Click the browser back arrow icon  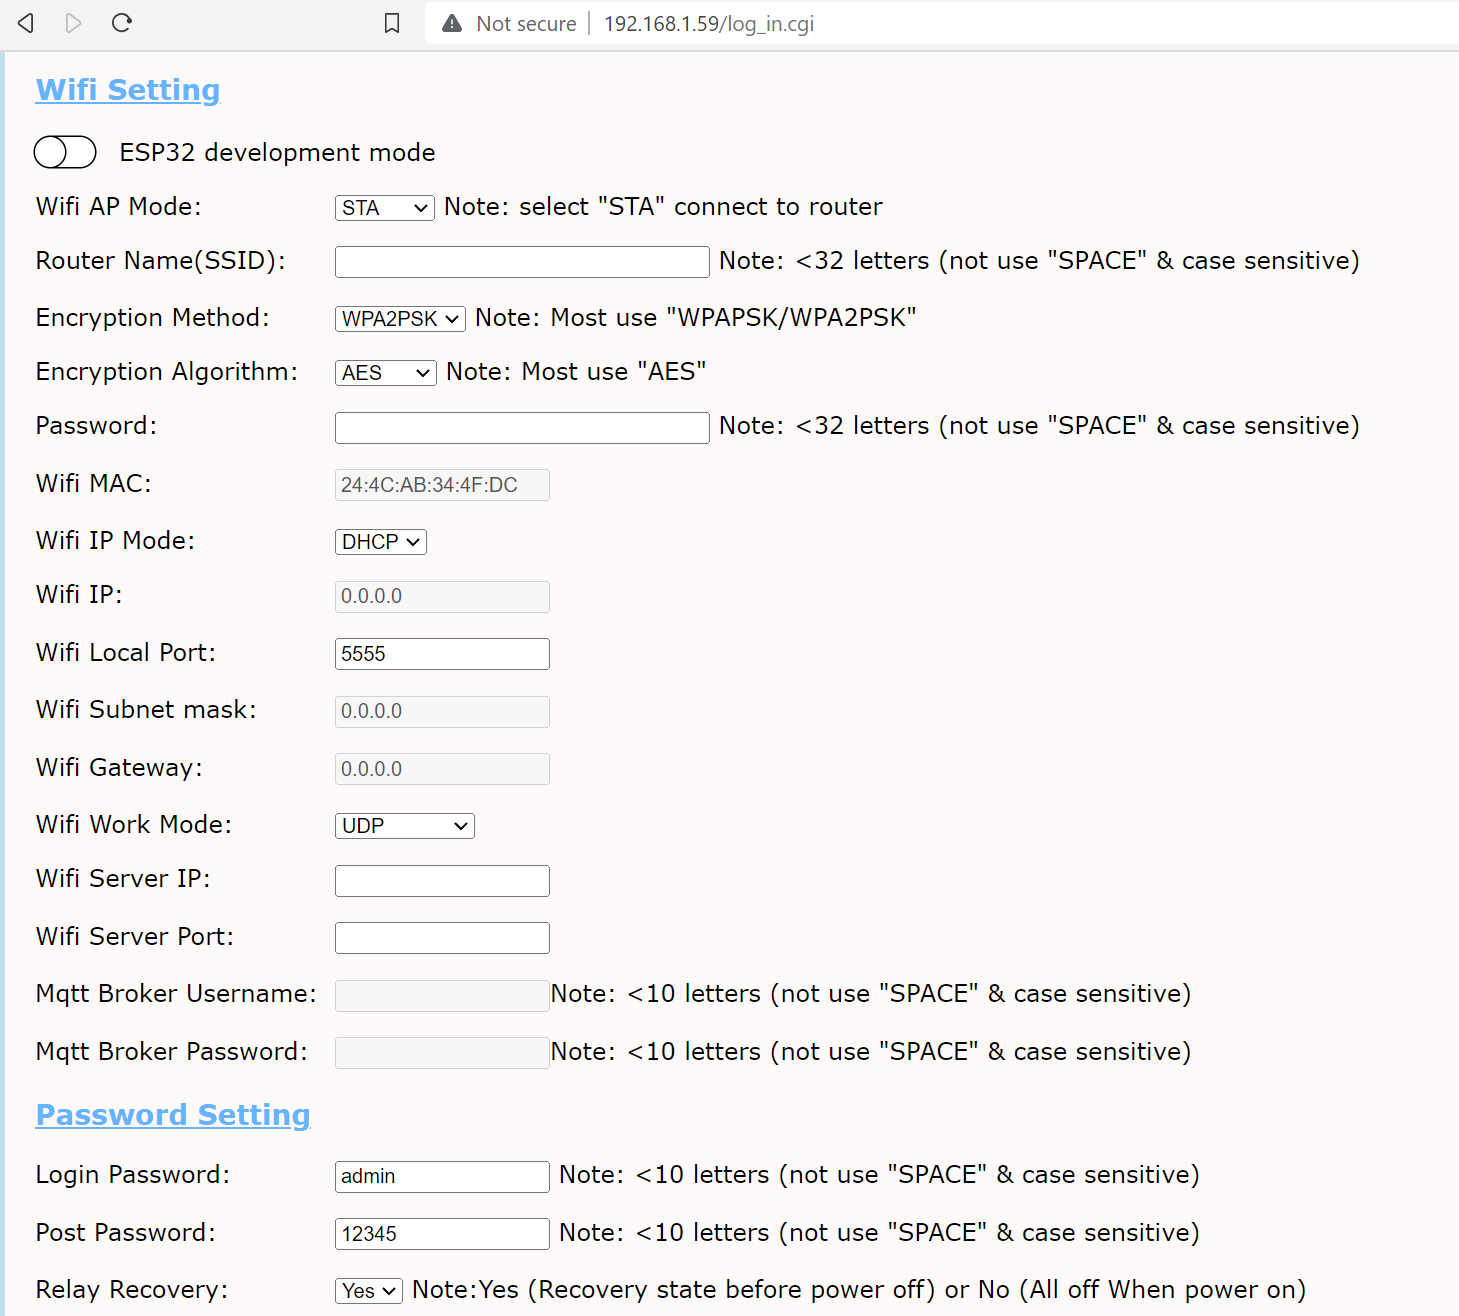26,23
